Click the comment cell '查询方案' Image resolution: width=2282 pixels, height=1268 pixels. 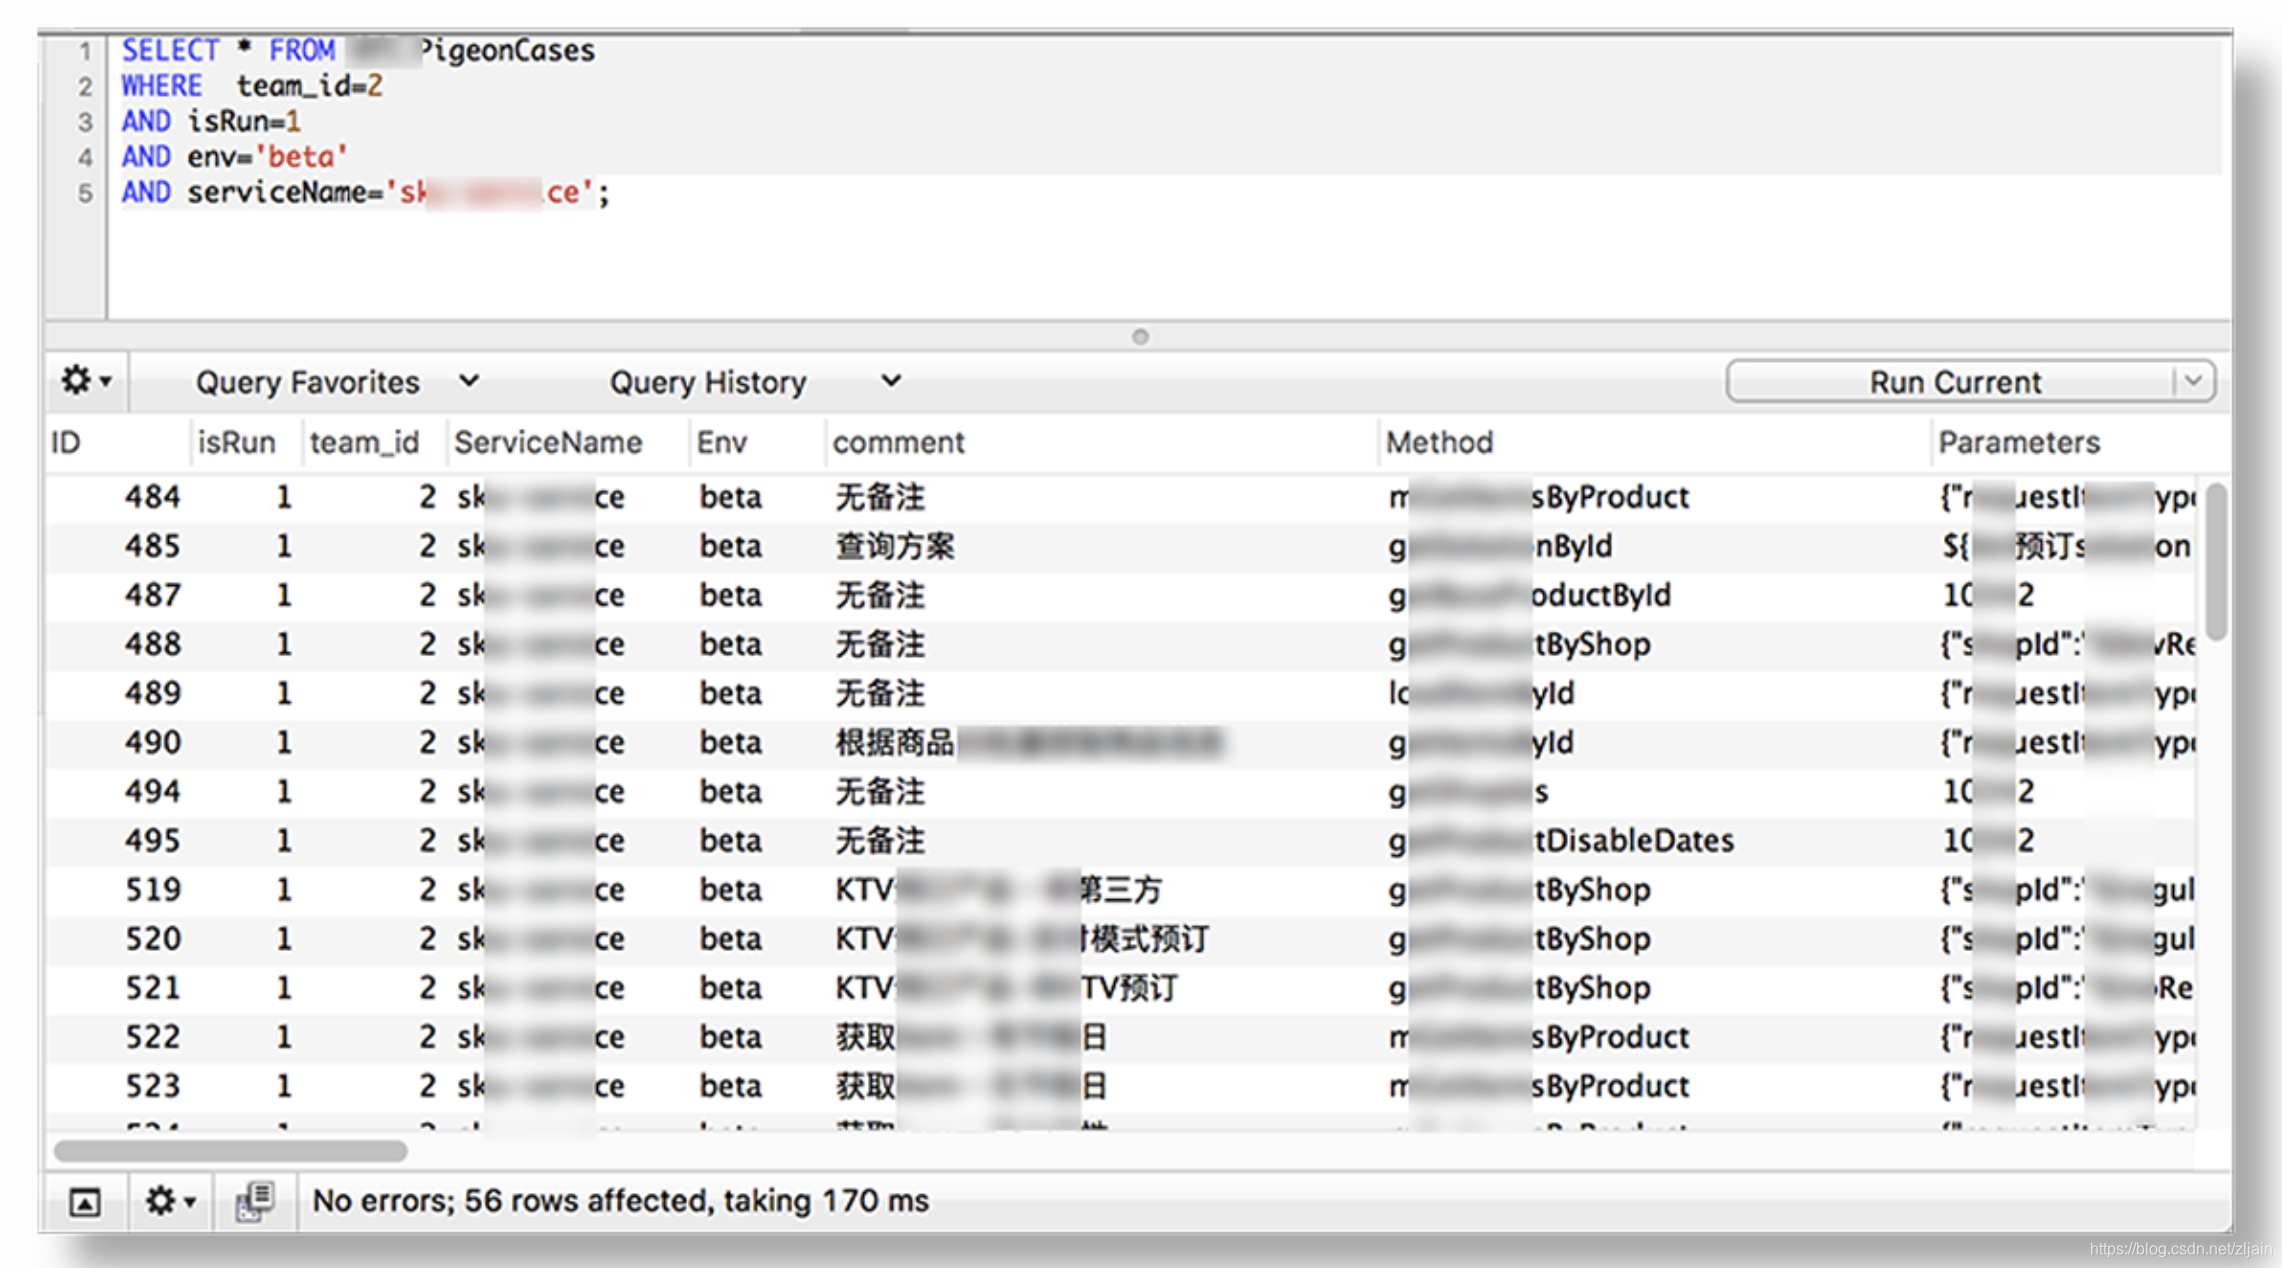895,546
